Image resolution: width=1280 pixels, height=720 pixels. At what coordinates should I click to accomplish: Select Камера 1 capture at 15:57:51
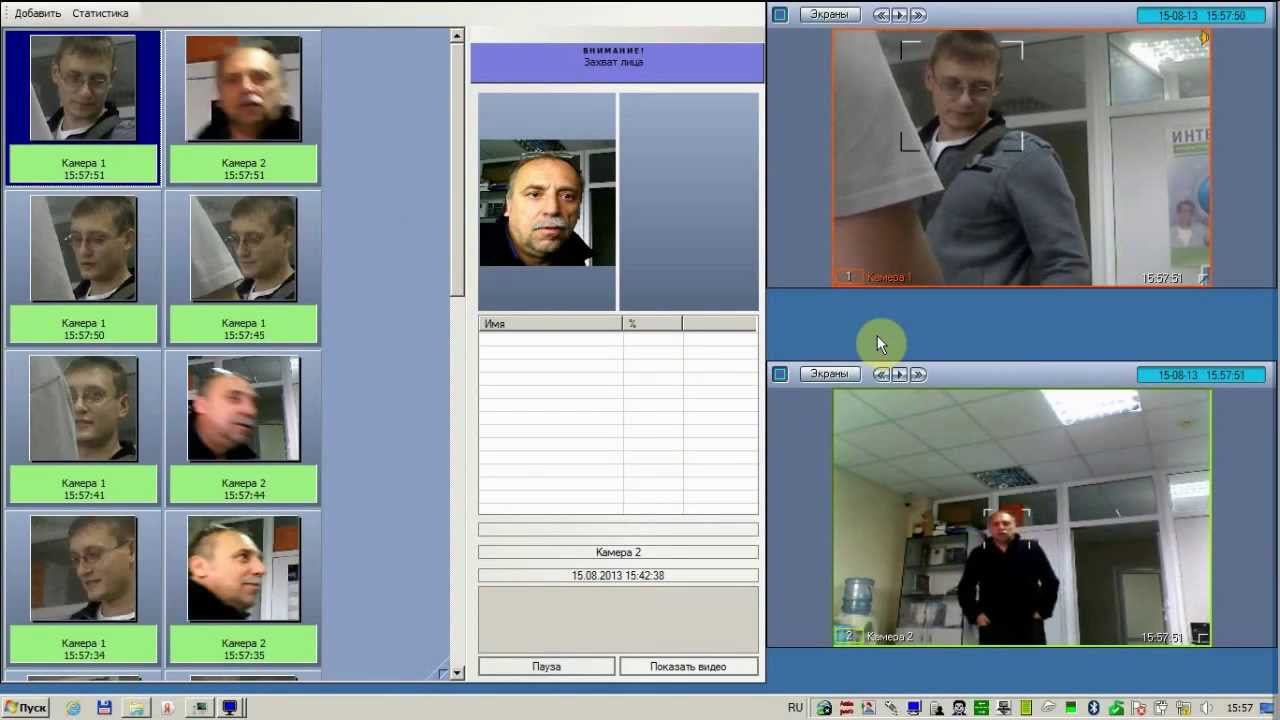(x=83, y=108)
